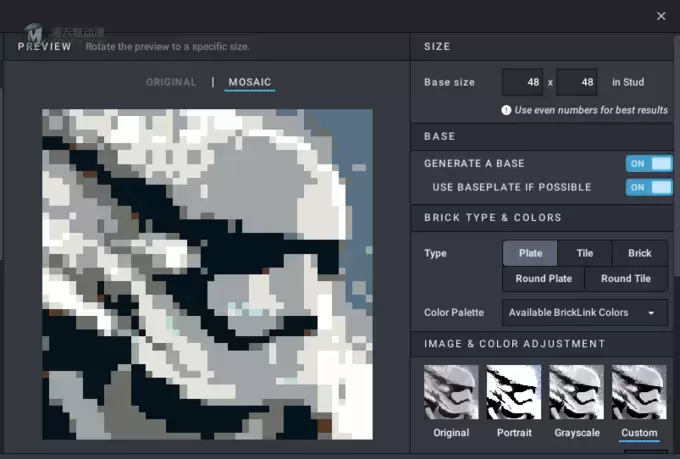Switch to the MOSAIC preview tab

tap(249, 82)
